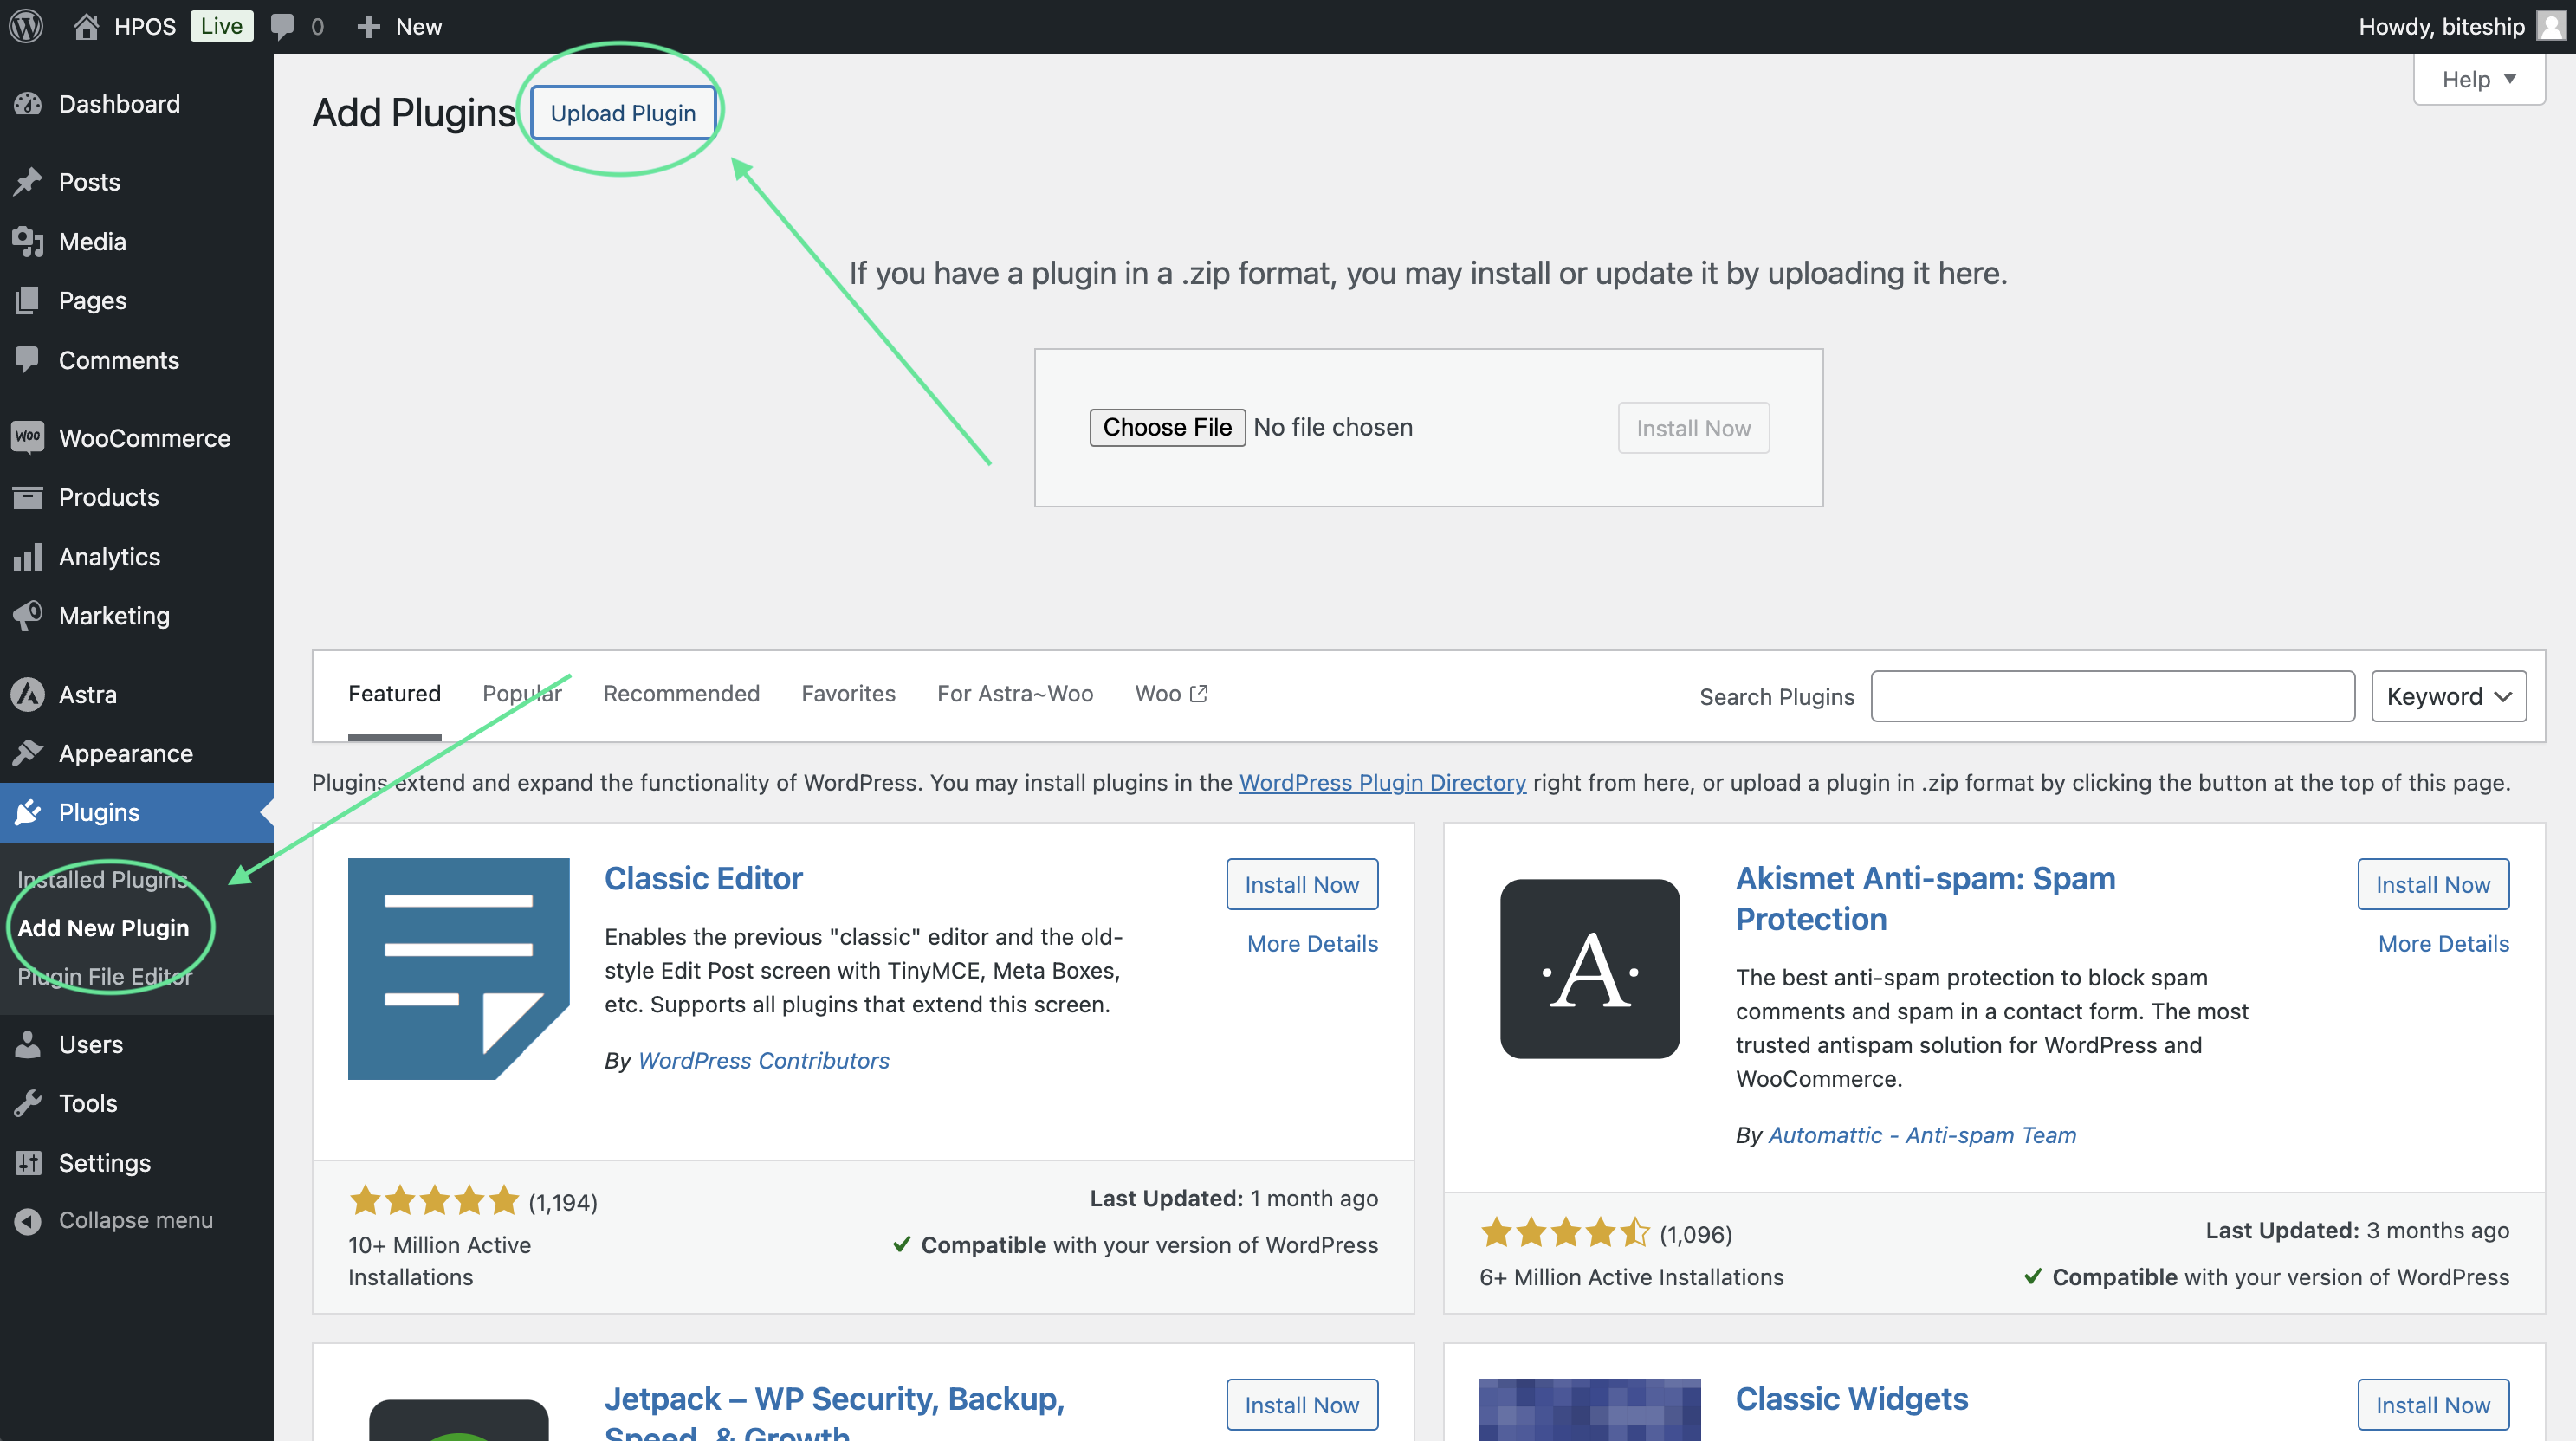Open the Classic Editor title link
The height and width of the screenshot is (1441, 2576).
pyautogui.click(x=703, y=878)
